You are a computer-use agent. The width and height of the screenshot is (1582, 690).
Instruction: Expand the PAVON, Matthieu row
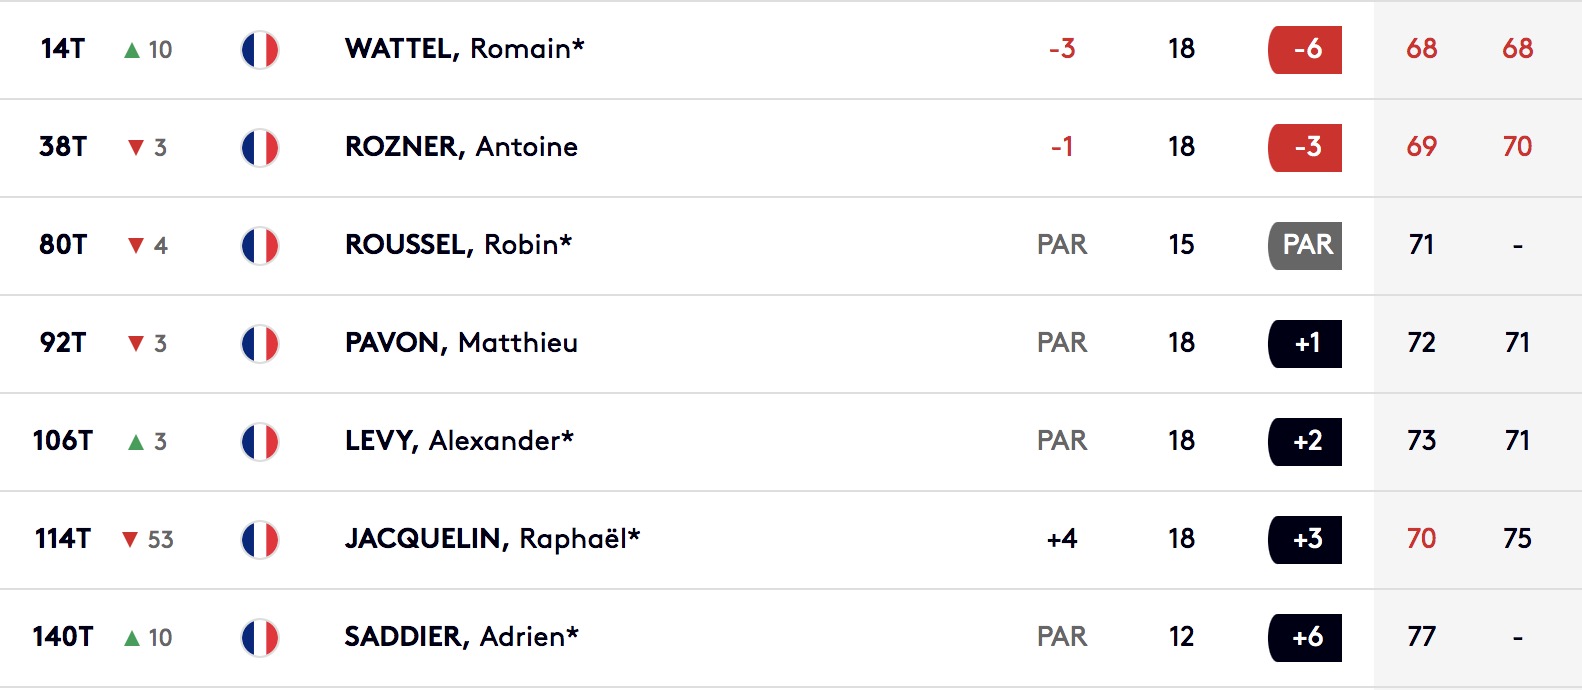point(791,344)
